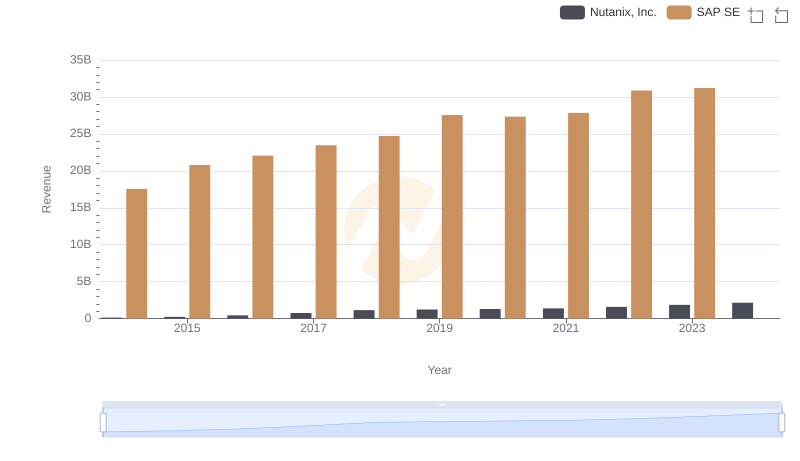Image resolution: width=800 pixels, height=461 pixels.
Task: Click the SAP SE tan legend swatch
Action: pos(679,12)
